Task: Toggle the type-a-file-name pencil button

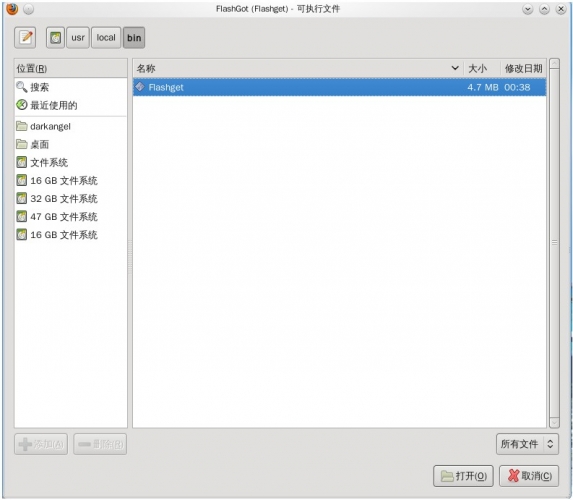Action: 25,38
